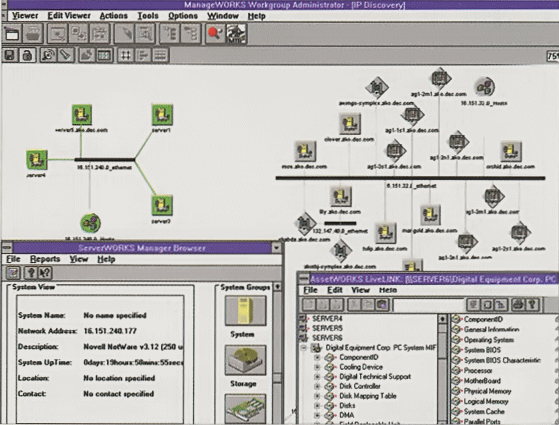
Task: Select the orchid.zko.dec.com host icon
Action: [511, 151]
